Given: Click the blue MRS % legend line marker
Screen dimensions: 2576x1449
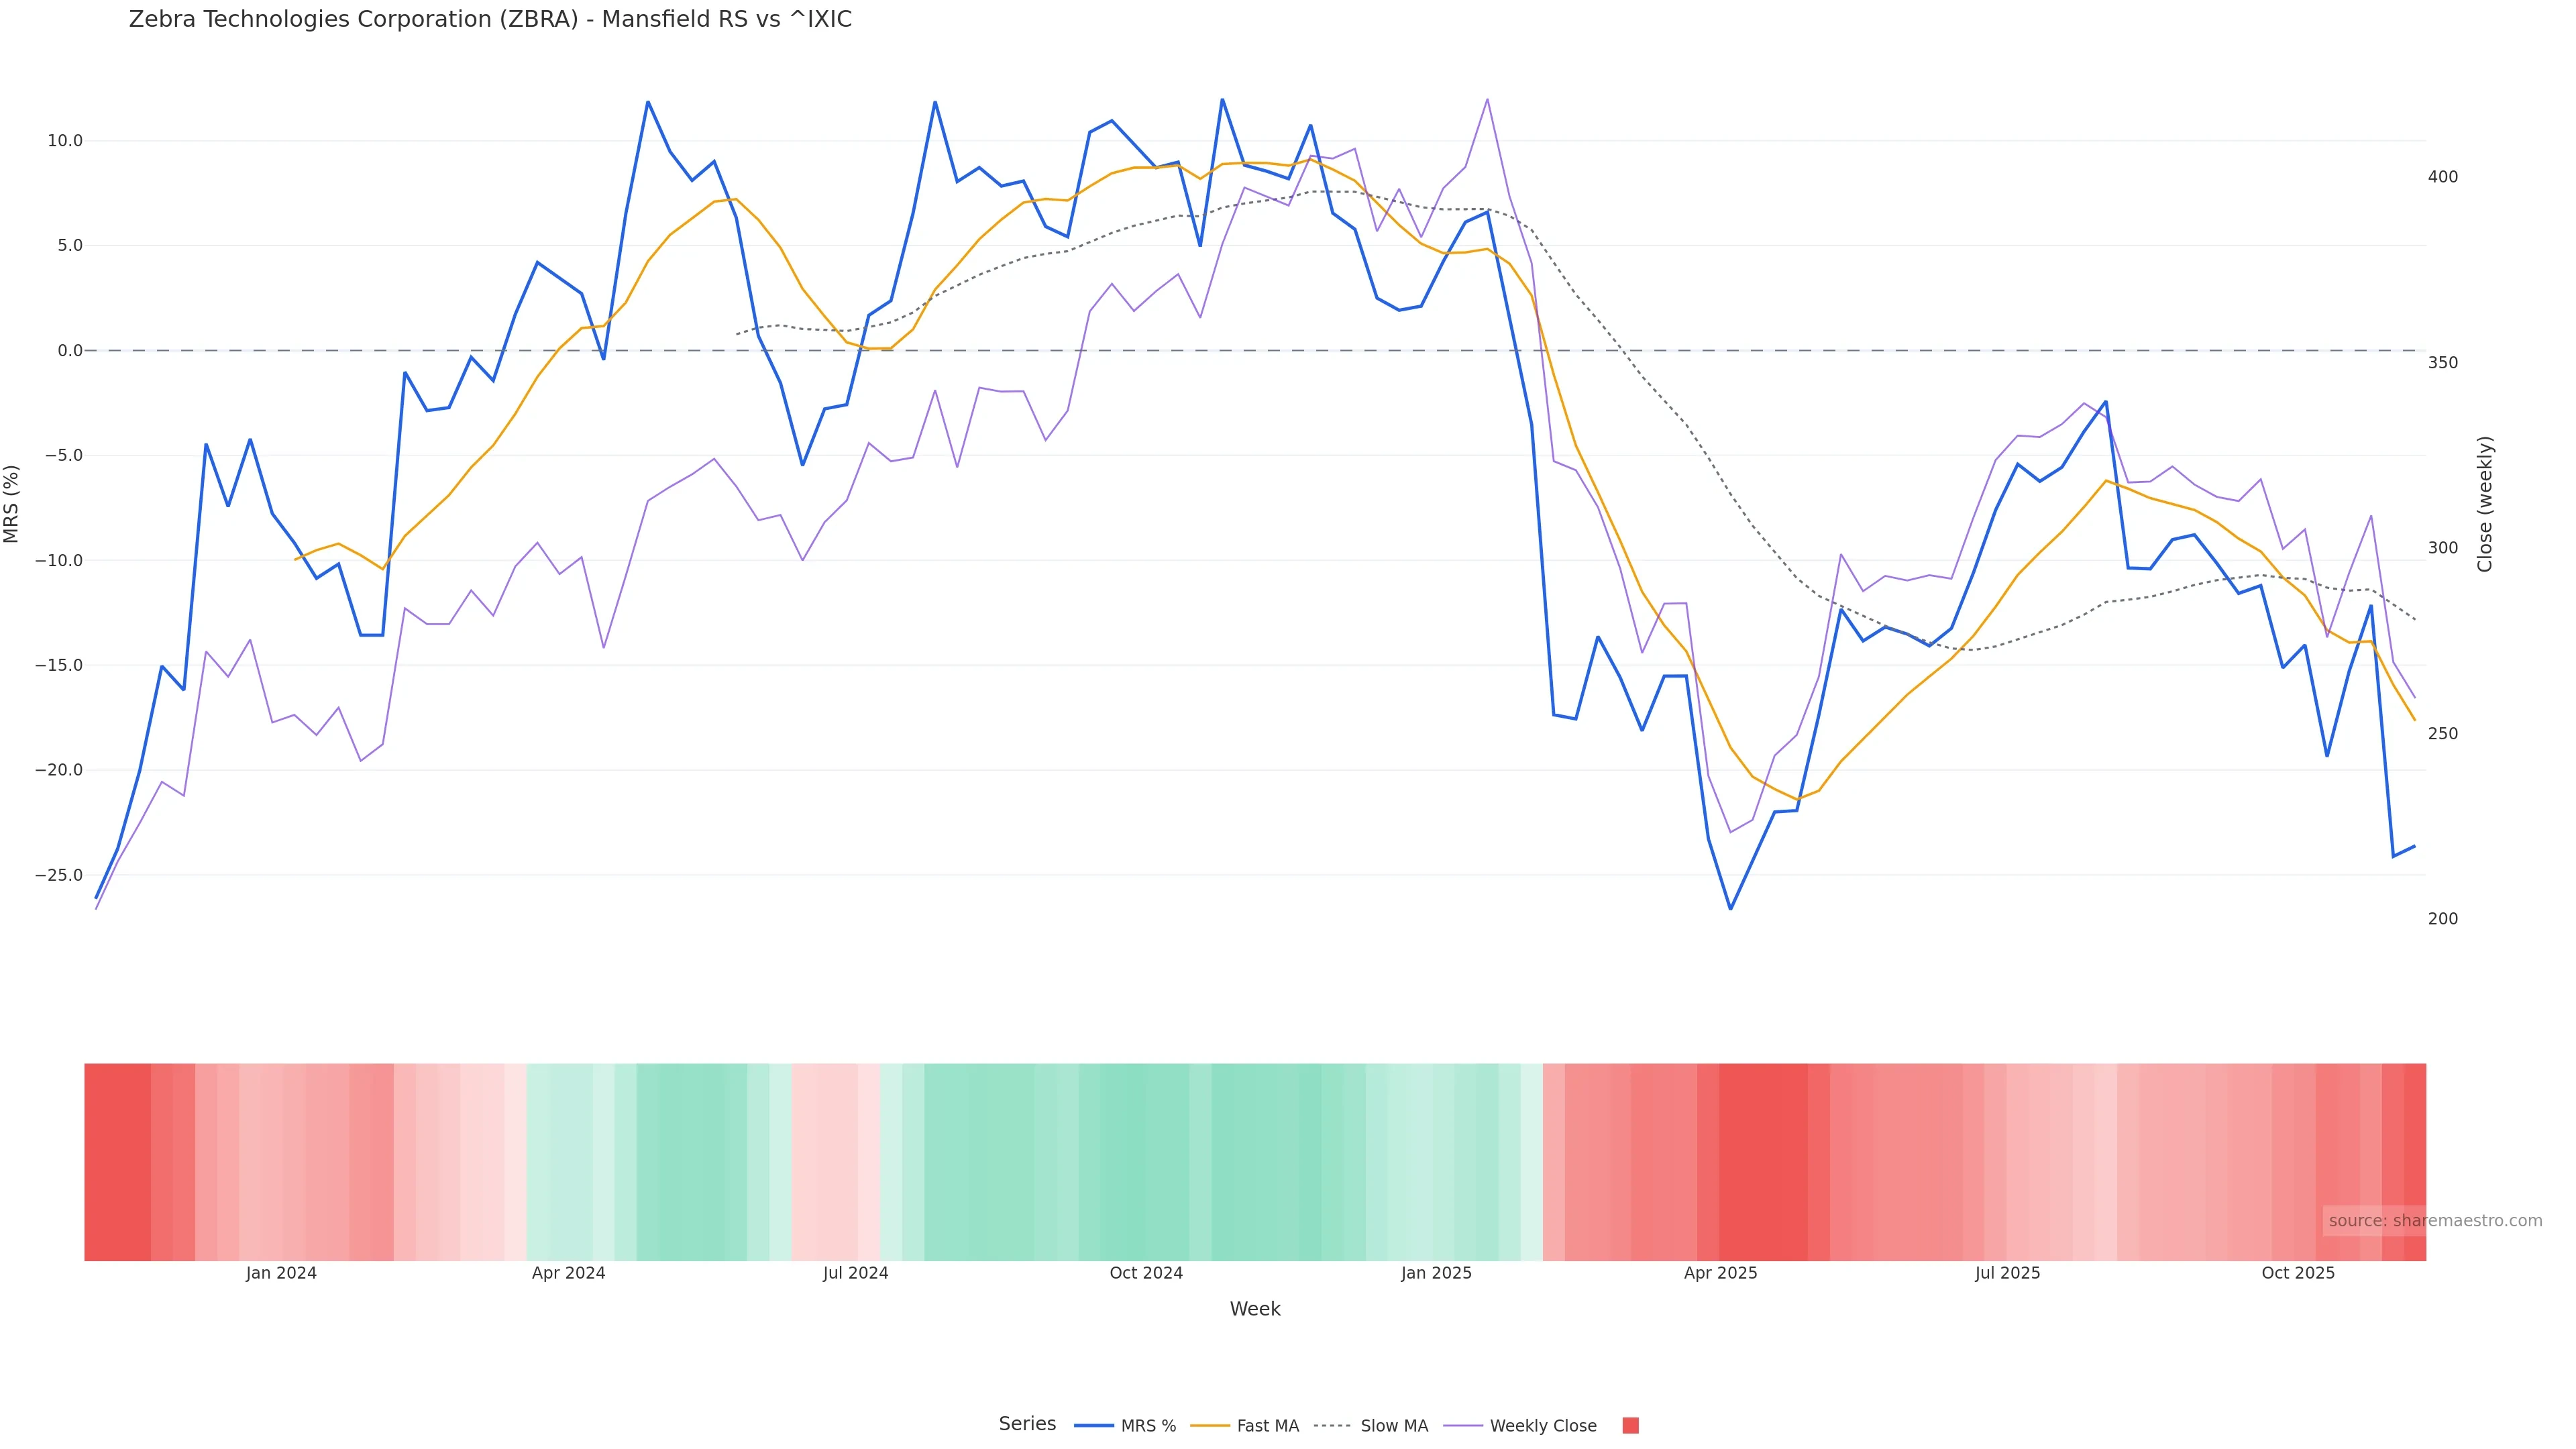Looking at the screenshot, I should (x=1094, y=1426).
